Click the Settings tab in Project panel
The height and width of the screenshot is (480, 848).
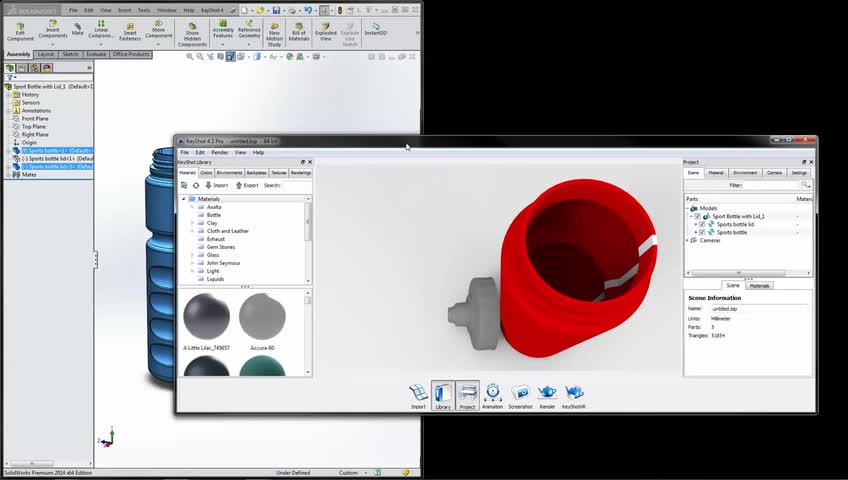[799, 173]
